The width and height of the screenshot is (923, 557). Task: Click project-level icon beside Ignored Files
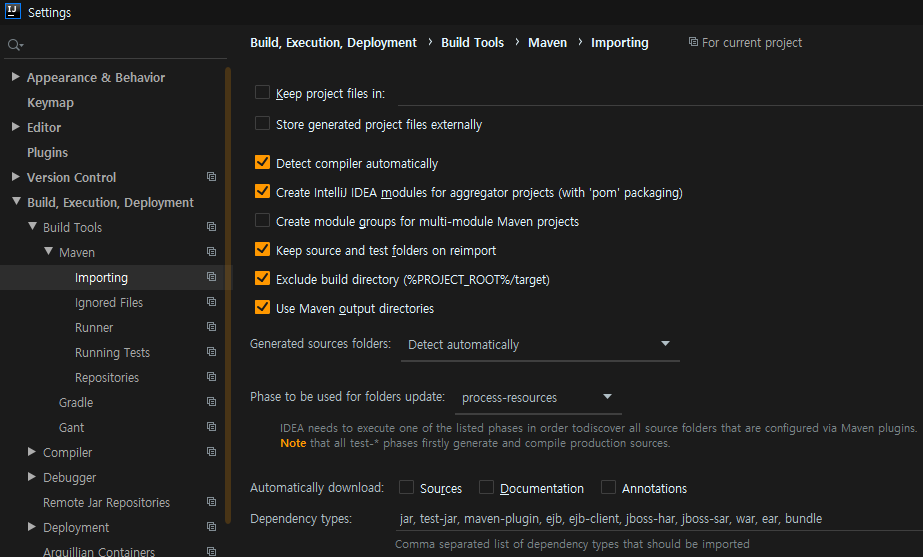pyautogui.click(x=211, y=301)
